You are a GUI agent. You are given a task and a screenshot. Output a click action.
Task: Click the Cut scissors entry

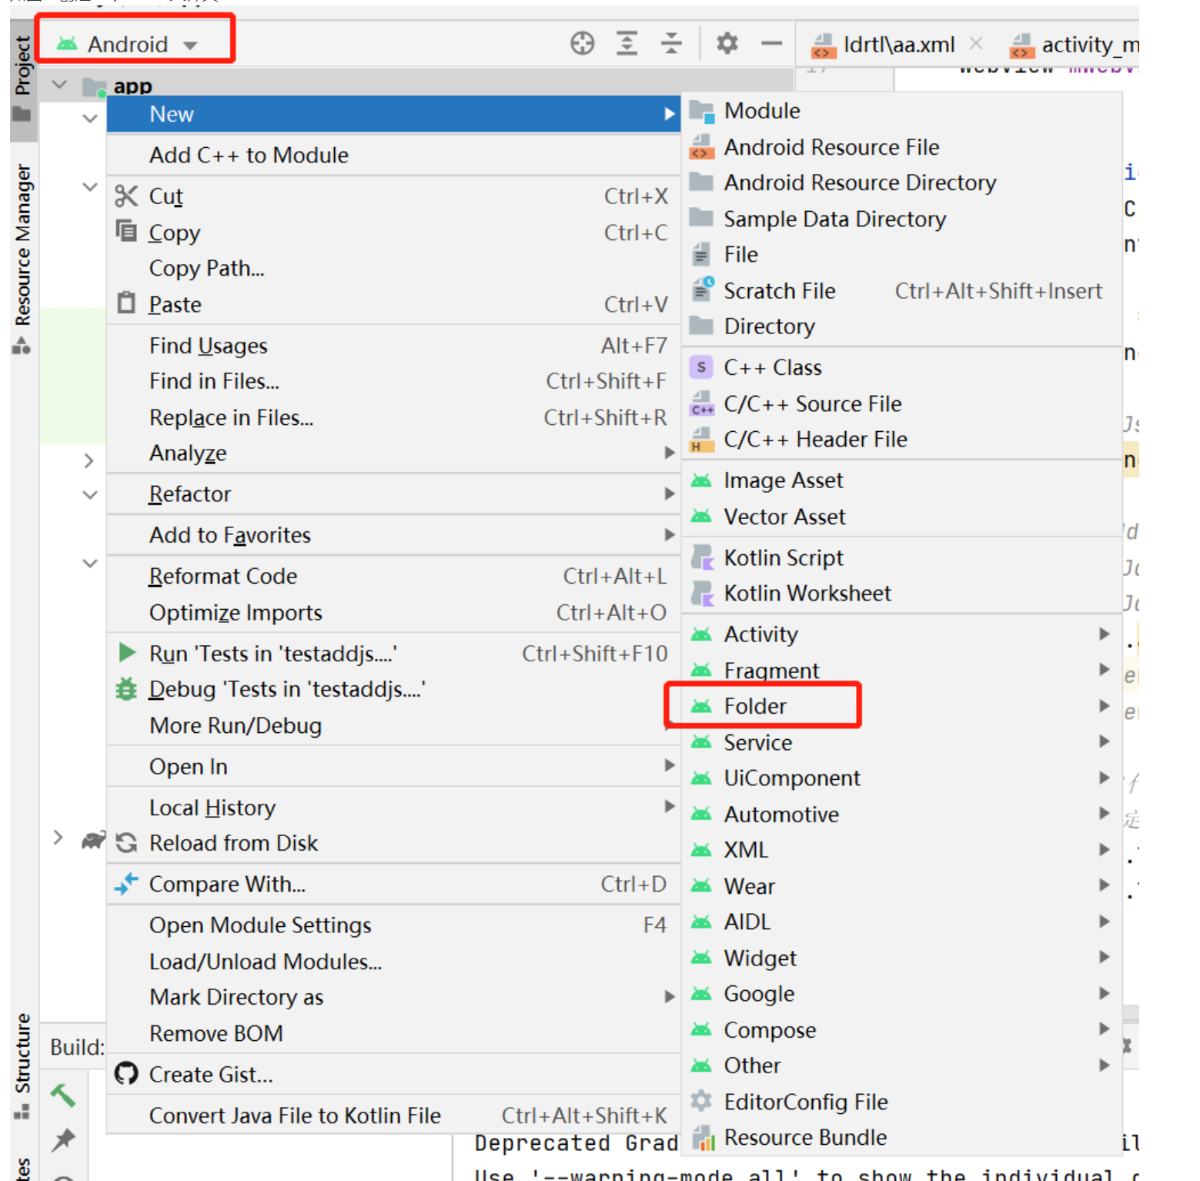(x=394, y=196)
